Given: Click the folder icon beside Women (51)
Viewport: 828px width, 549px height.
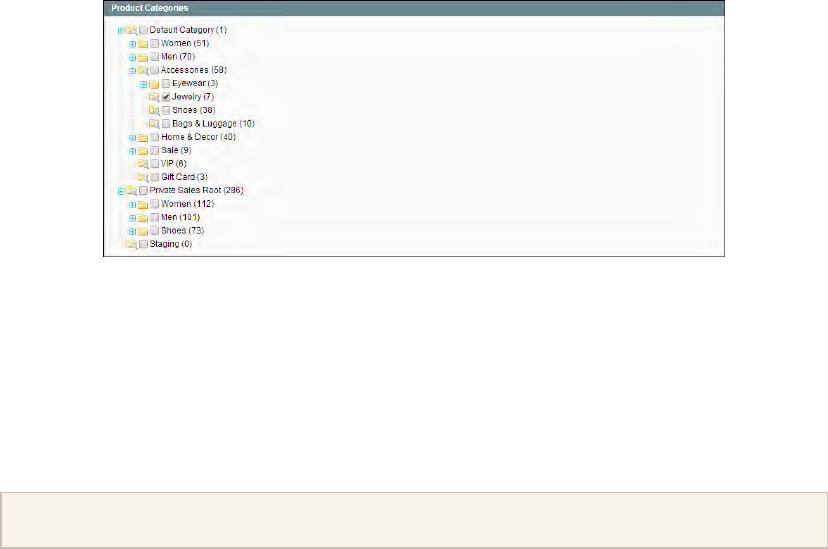Looking at the screenshot, I should 143,44.
